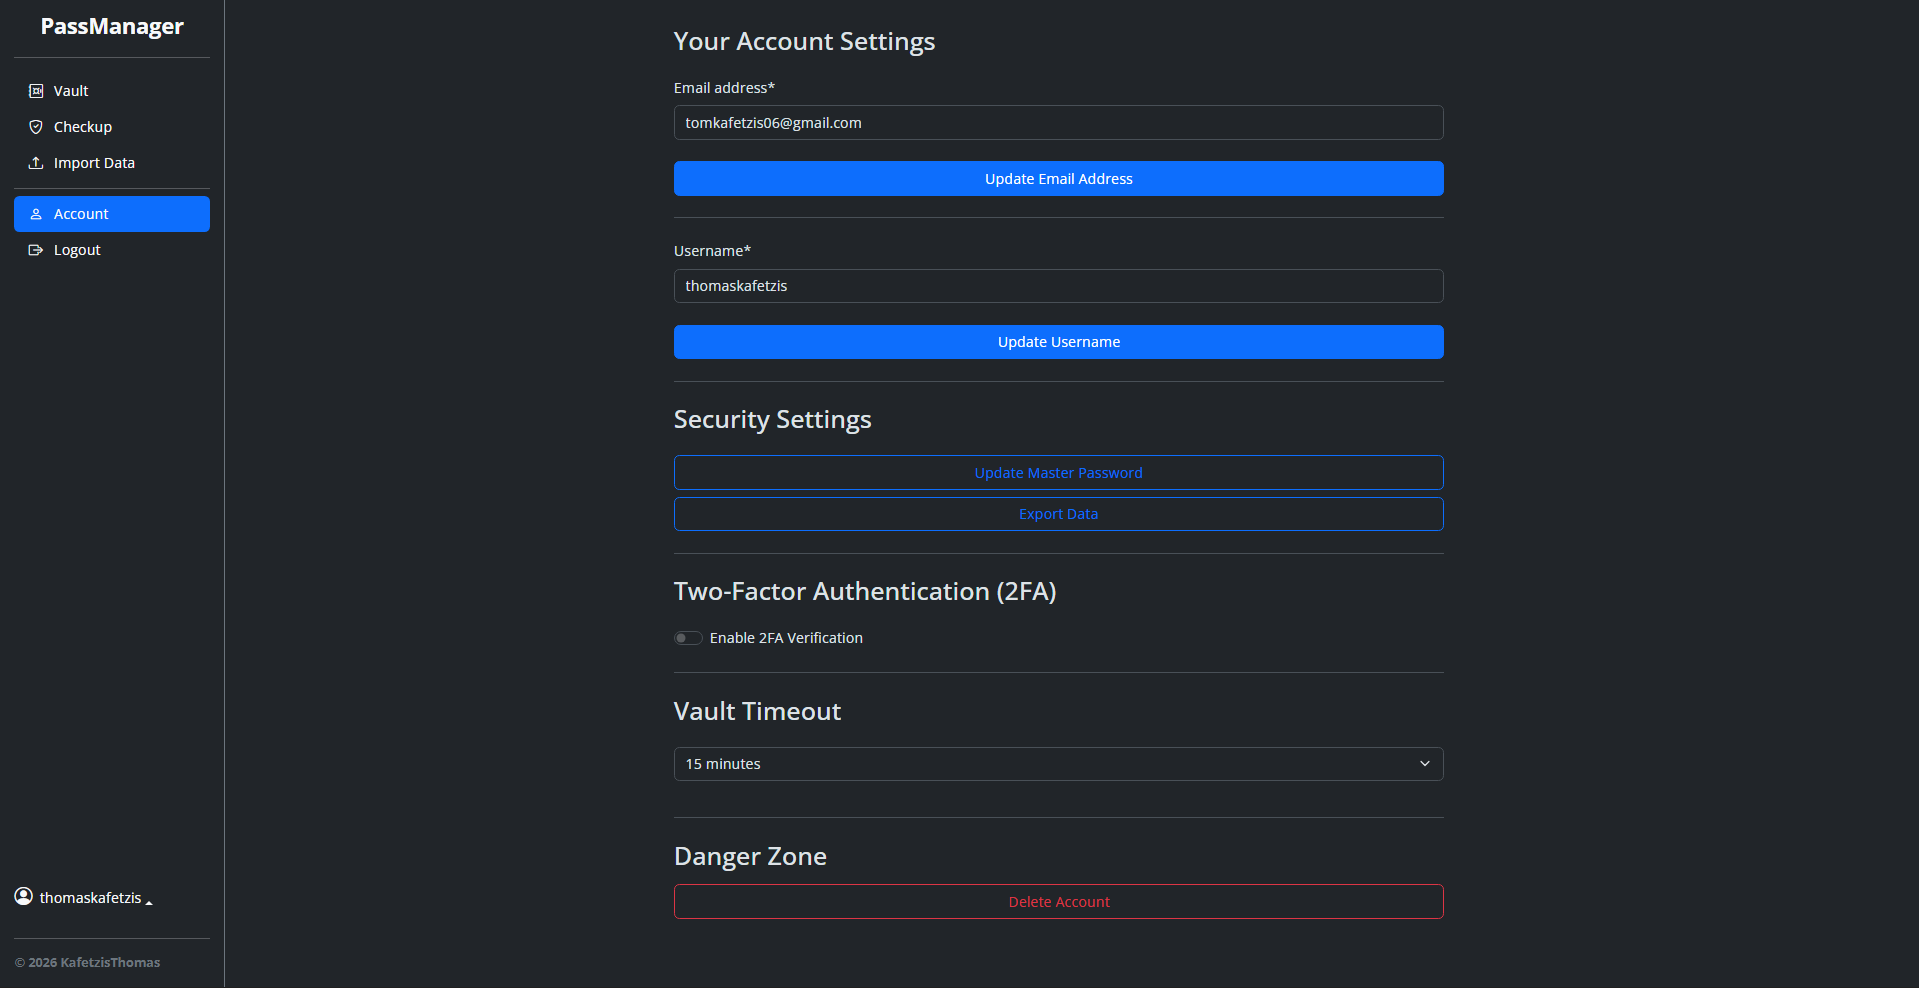Click the user avatar icon beside thomaskafetzis
The height and width of the screenshot is (988, 1919).
tap(24, 896)
